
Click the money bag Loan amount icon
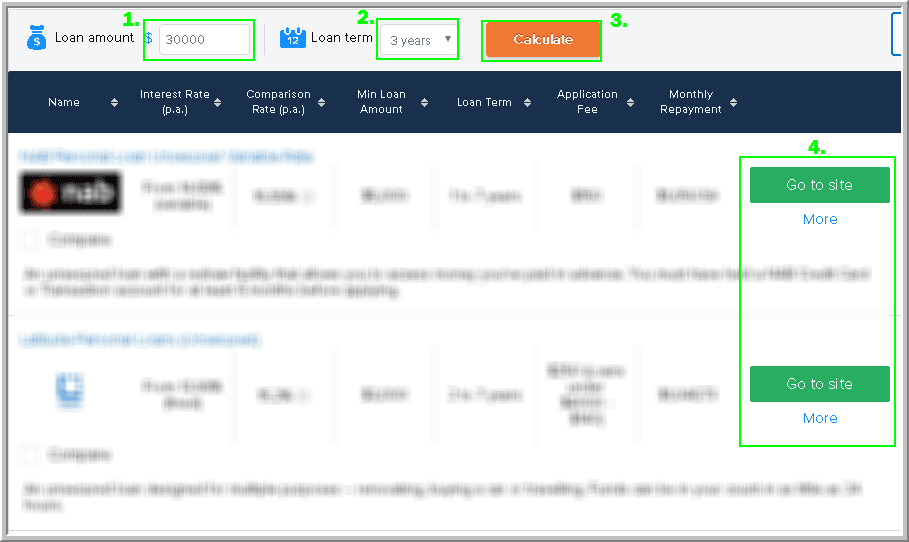[x=37, y=38]
